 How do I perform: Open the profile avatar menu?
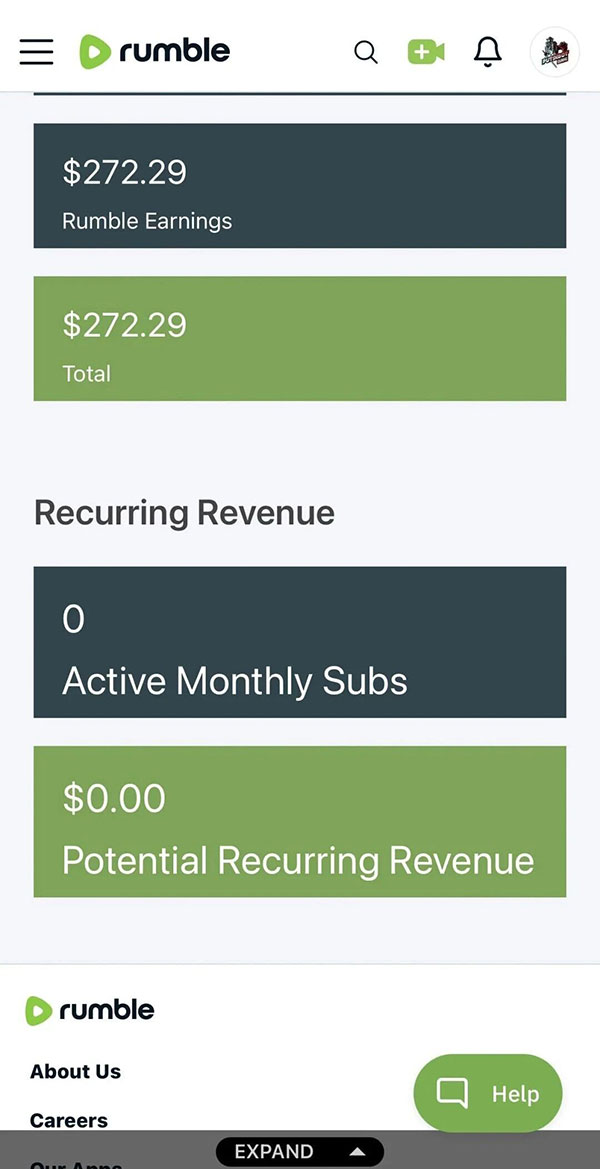(x=554, y=52)
